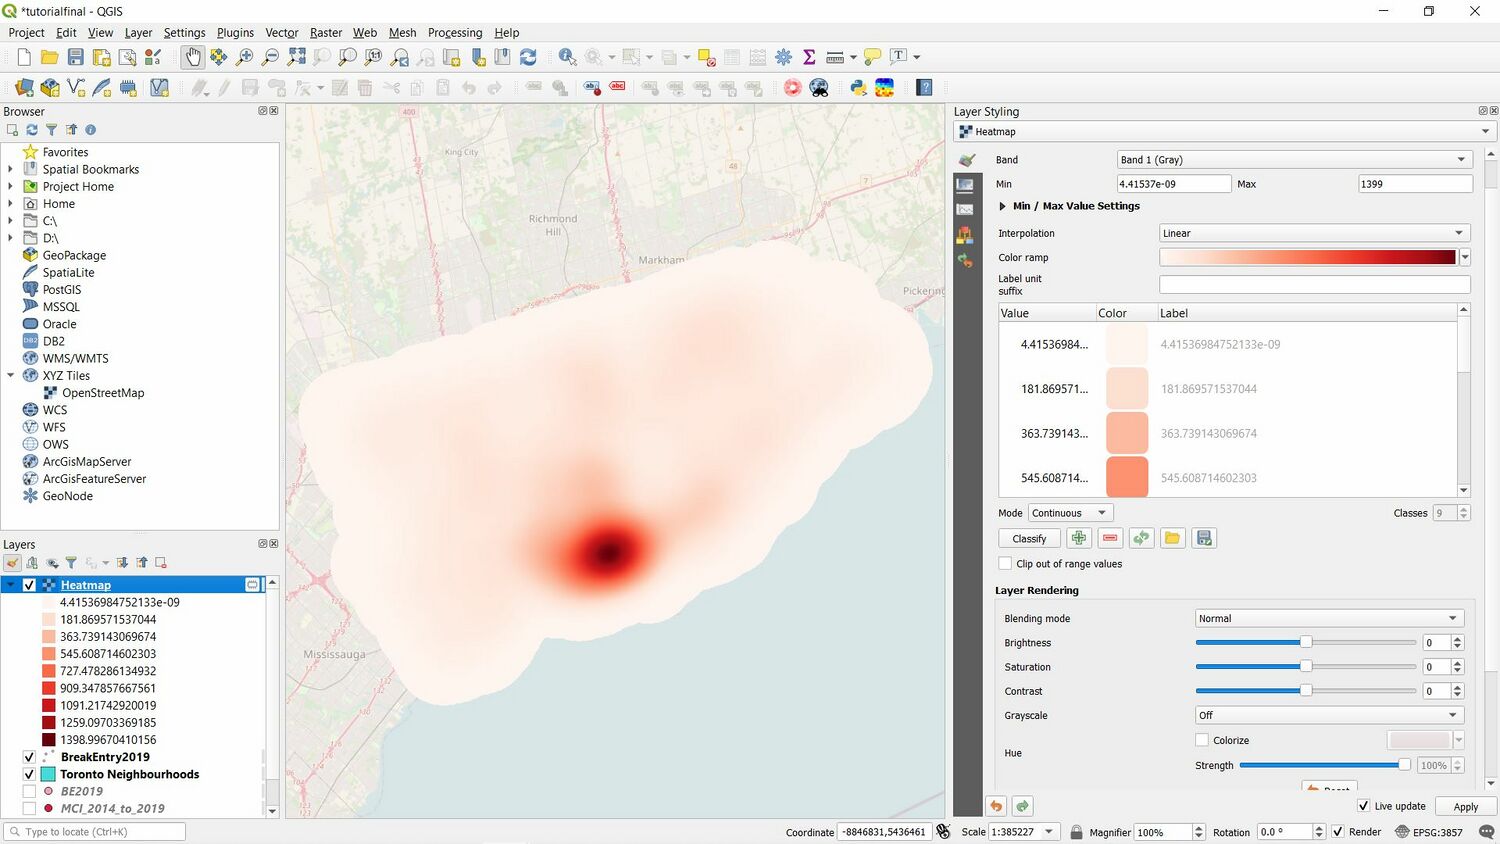Click the Classify button
Screen dimensions: 1500x844
click(1029, 538)
